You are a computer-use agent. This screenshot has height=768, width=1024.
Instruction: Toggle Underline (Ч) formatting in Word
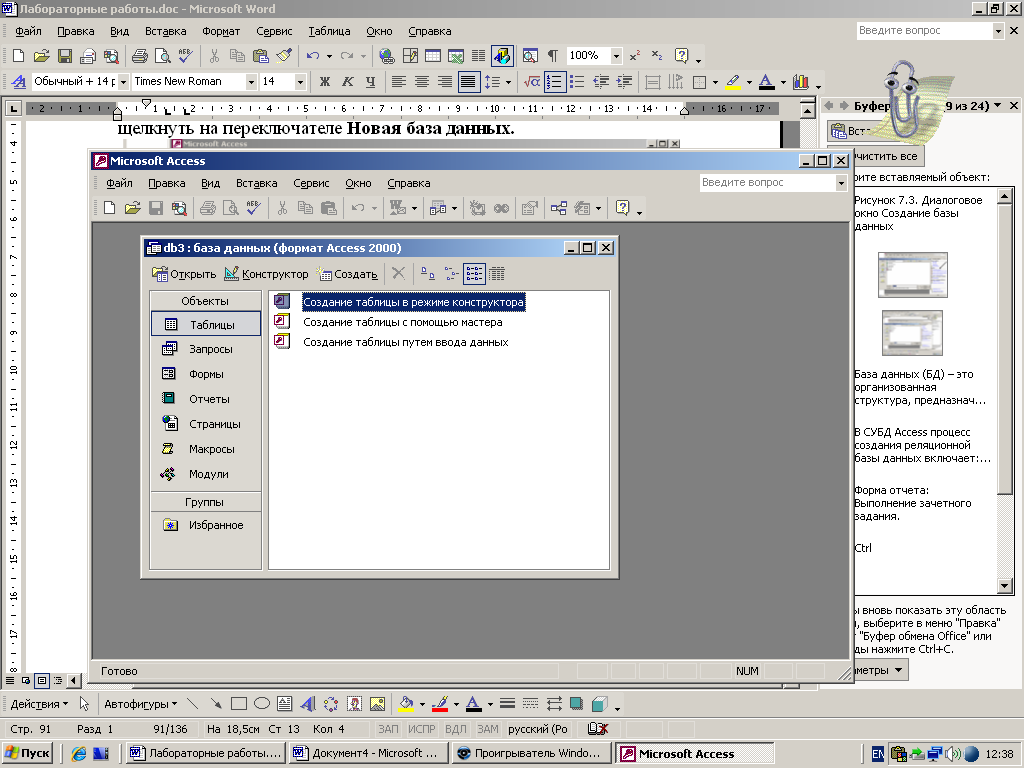pyautogui.click(x=370, y=82)
